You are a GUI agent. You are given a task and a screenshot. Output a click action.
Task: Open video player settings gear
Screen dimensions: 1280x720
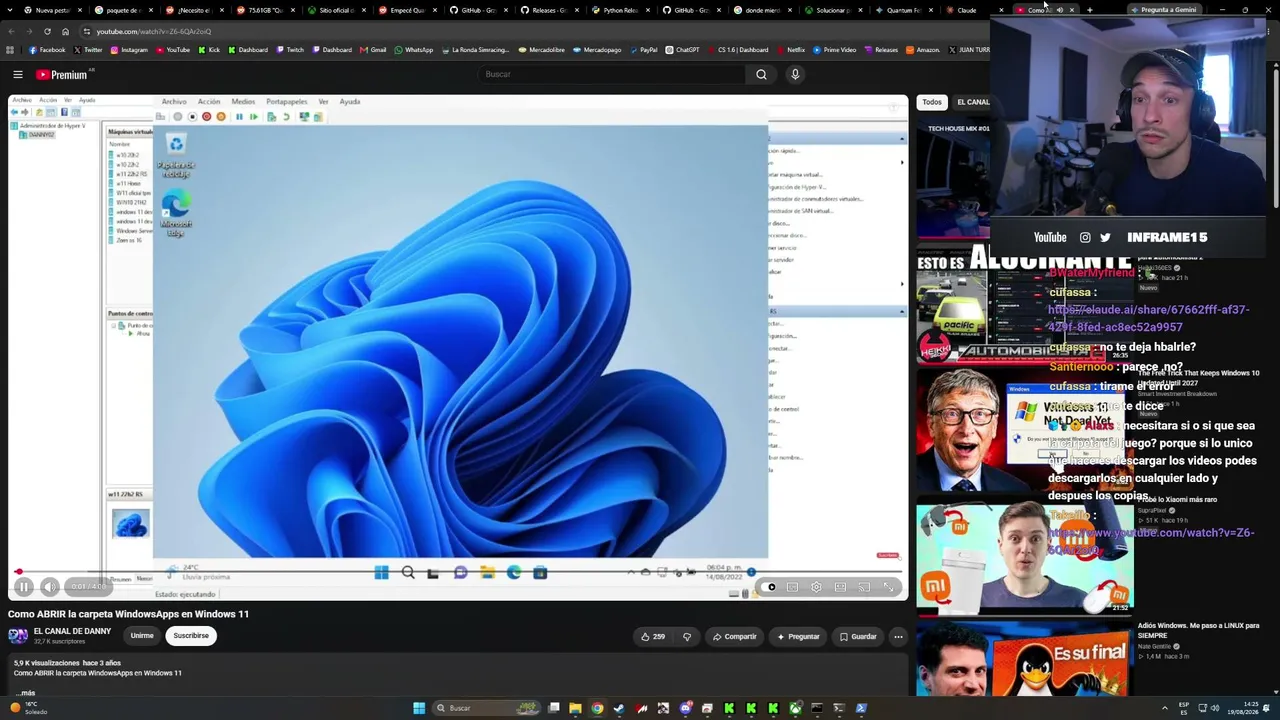tap(816, 587)
